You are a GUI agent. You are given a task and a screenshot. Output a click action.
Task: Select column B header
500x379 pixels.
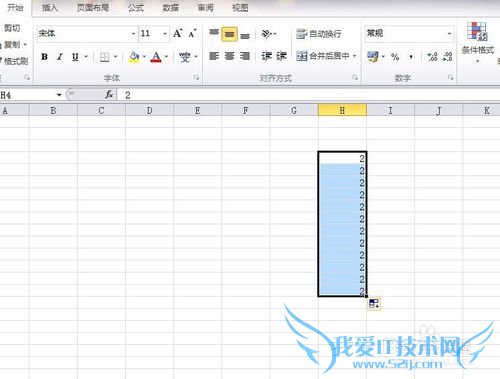click(53, 110)
